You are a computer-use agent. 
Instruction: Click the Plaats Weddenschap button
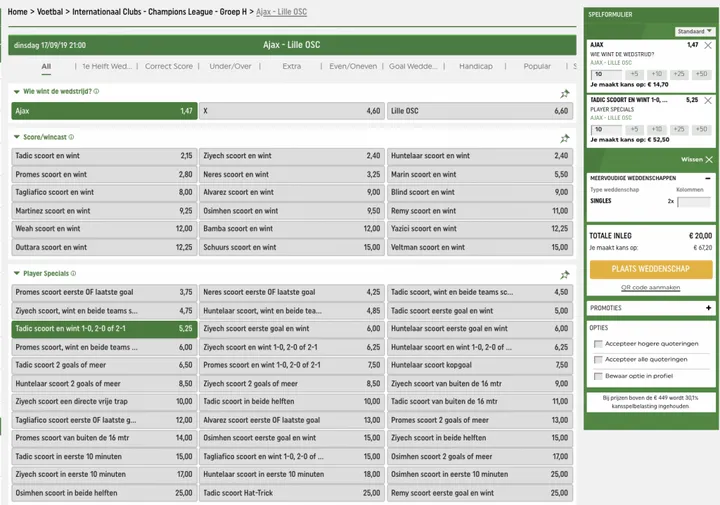pos(650,269)
